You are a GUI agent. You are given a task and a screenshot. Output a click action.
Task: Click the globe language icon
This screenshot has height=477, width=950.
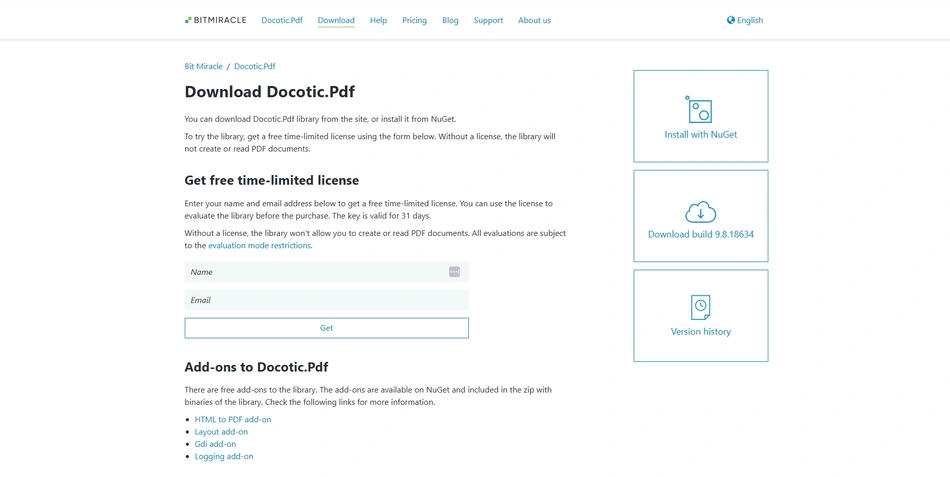[x=731, y=20]
